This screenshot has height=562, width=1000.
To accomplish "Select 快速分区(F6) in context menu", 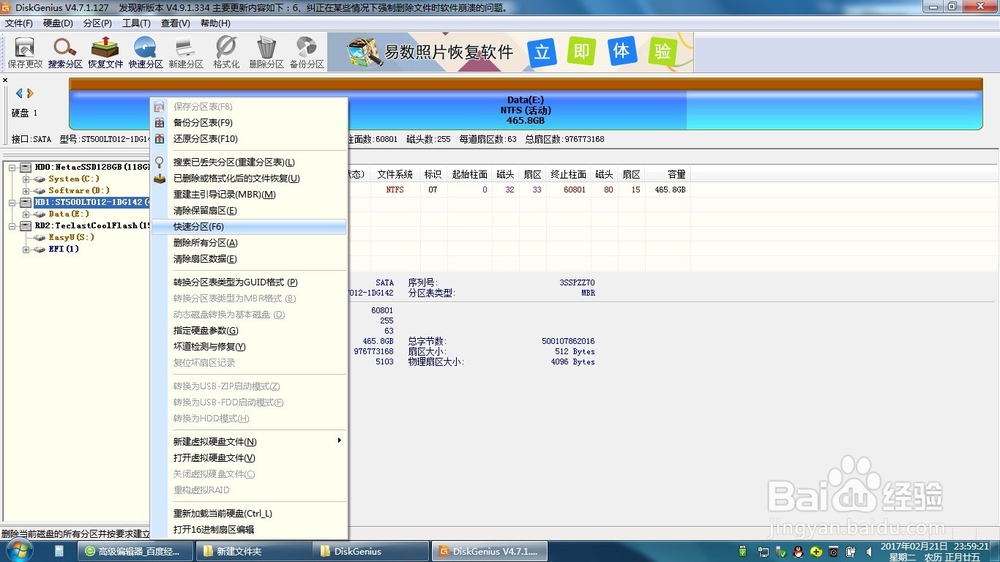I will pyautogui.click(x=249, y=226).
